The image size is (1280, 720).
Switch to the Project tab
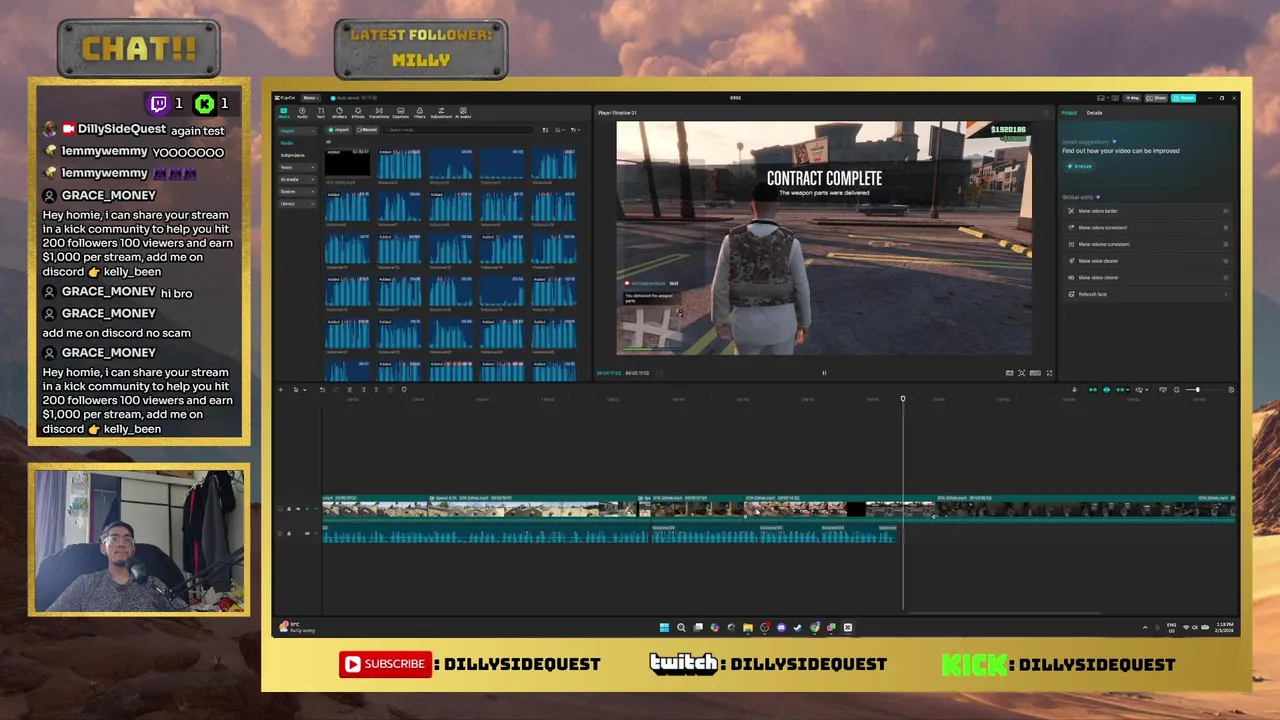tap(1069, 113)
